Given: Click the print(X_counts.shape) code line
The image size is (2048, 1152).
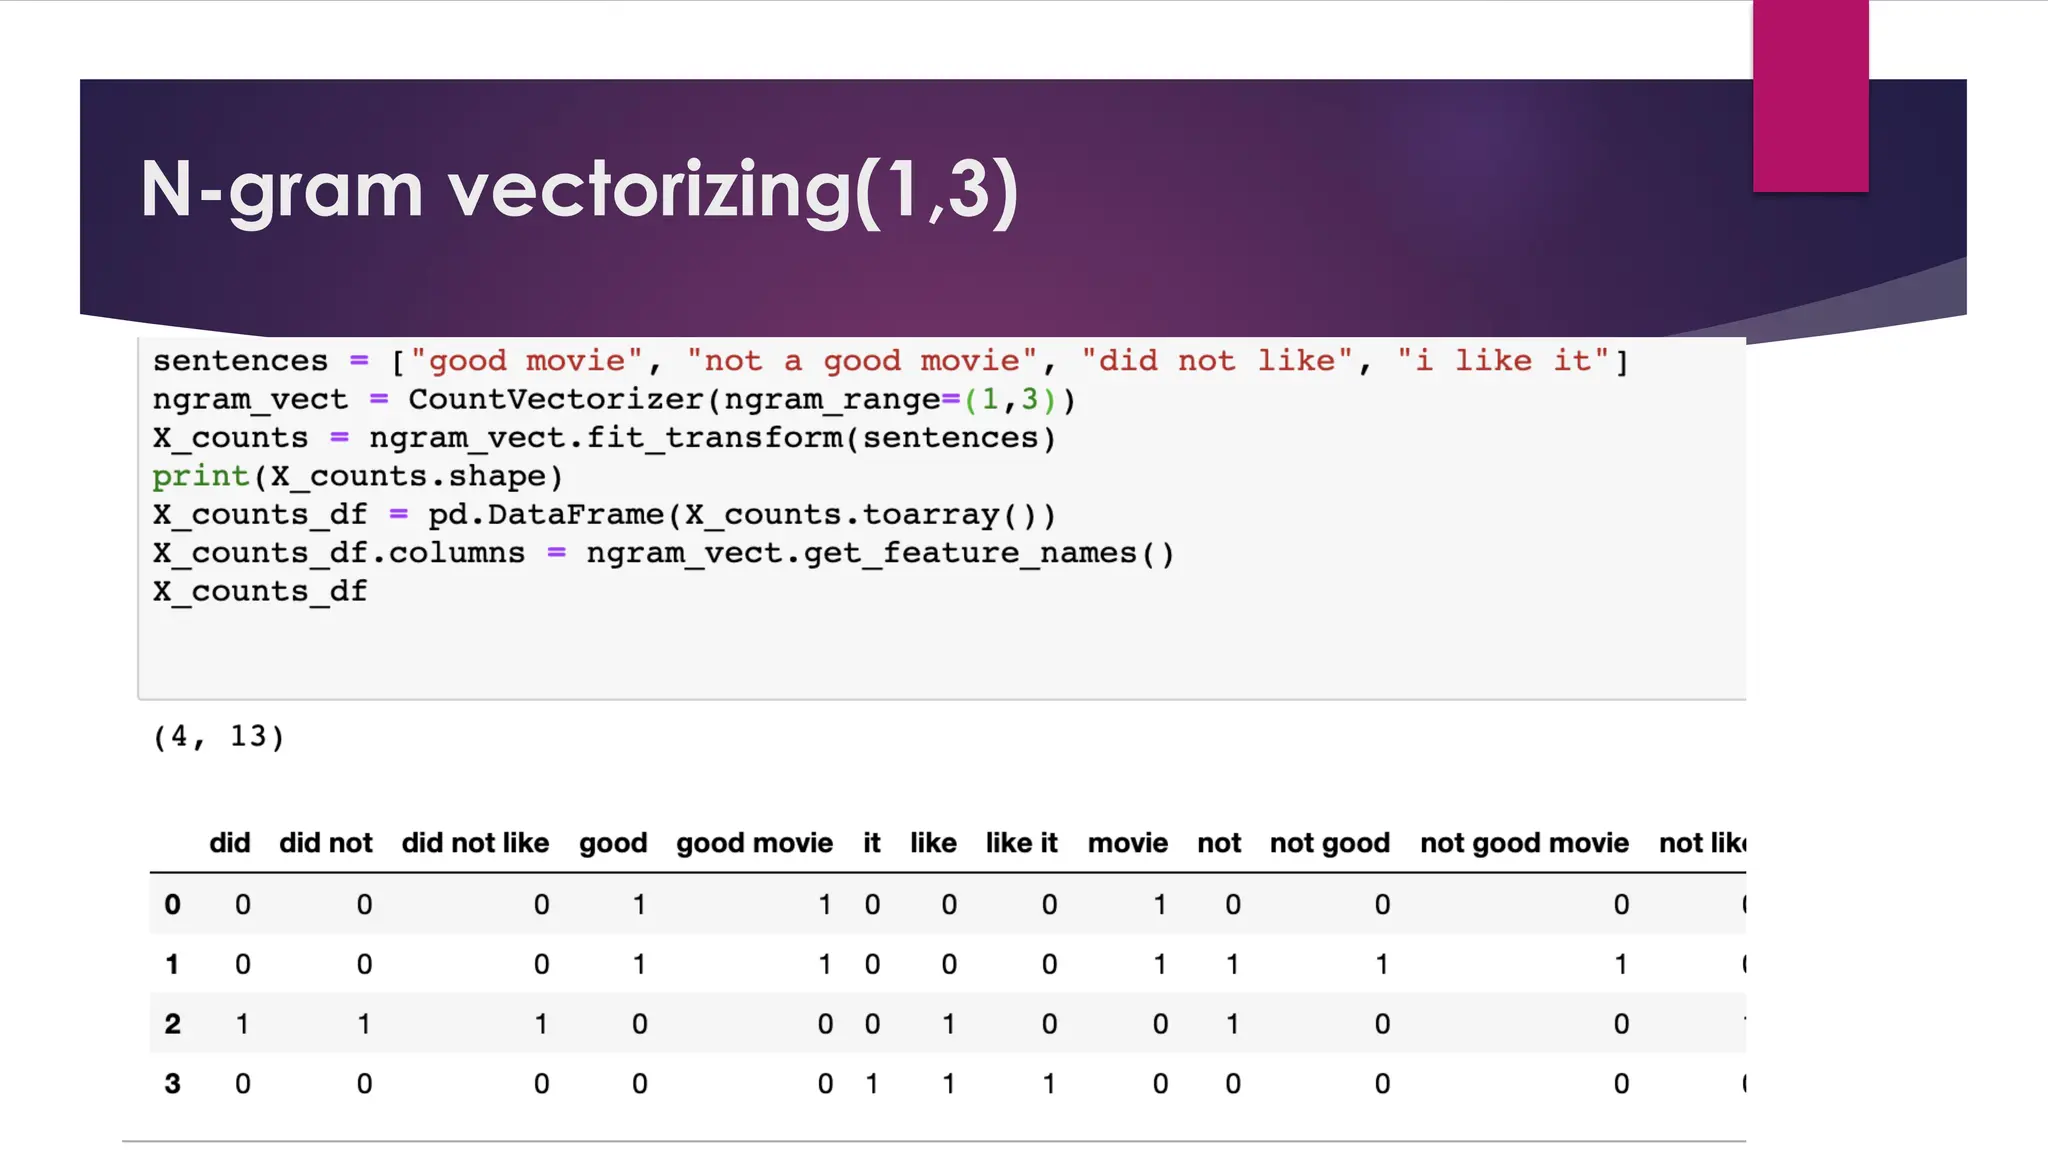Looking at the screenshot, I should click(x=358, y=476).
